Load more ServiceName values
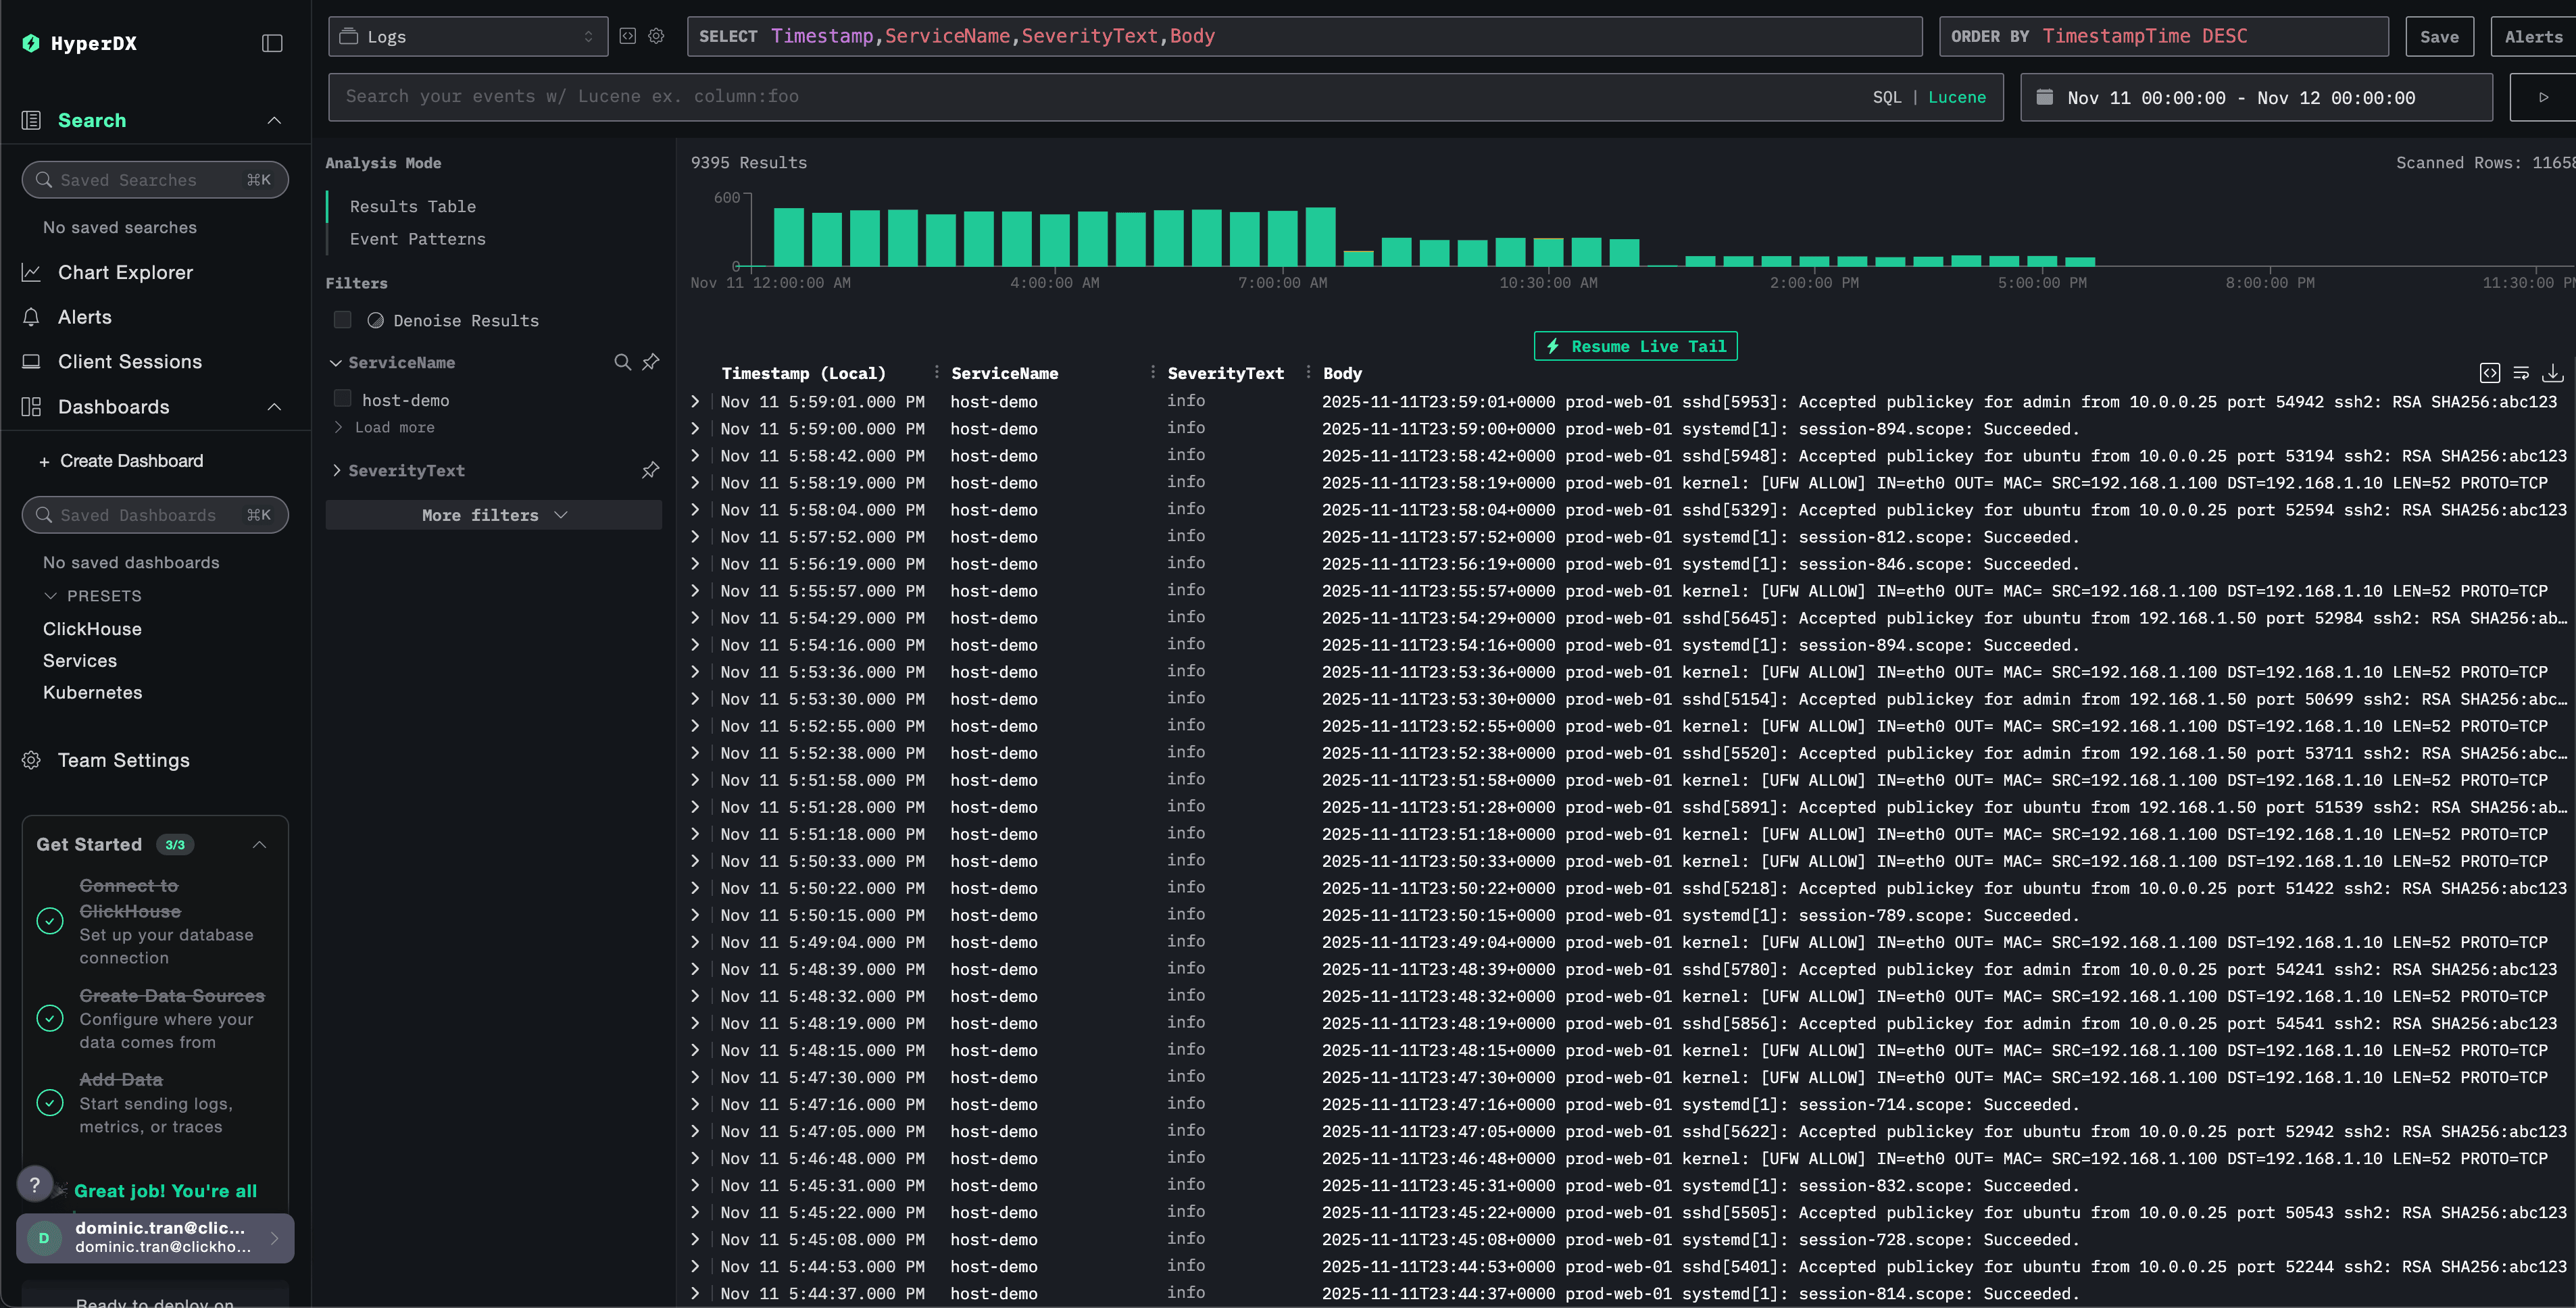 [385, 427]
